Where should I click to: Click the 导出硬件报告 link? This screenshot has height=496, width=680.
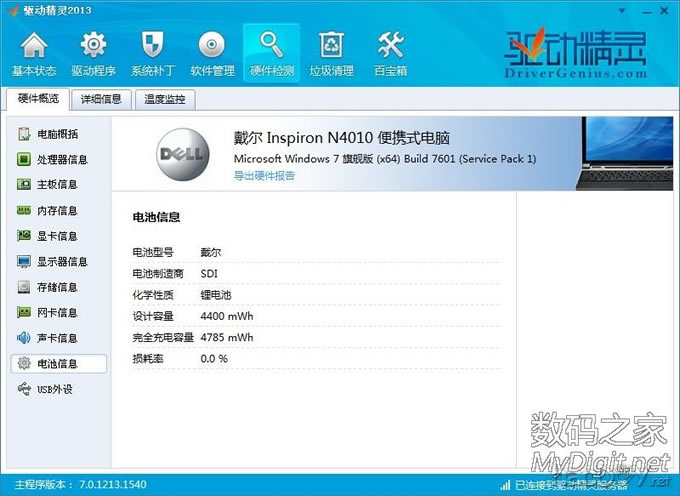click(264, 176)
